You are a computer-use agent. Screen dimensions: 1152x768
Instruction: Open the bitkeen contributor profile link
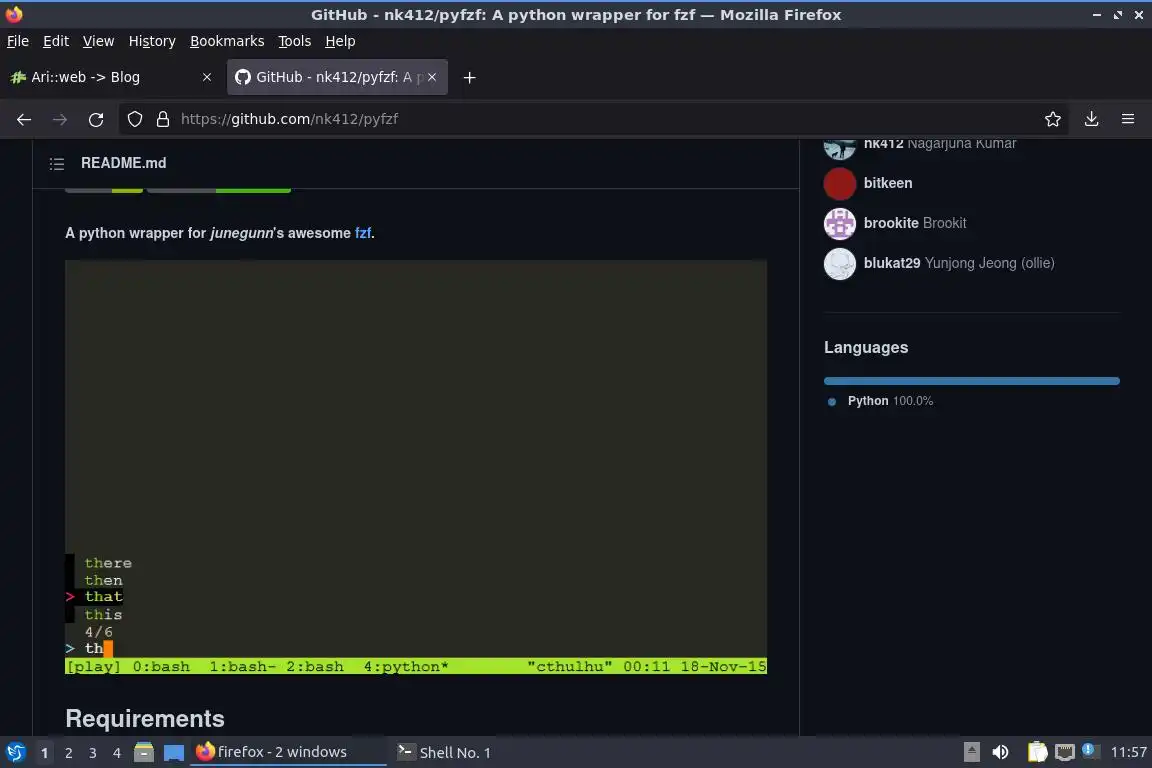tap(888, 184)
